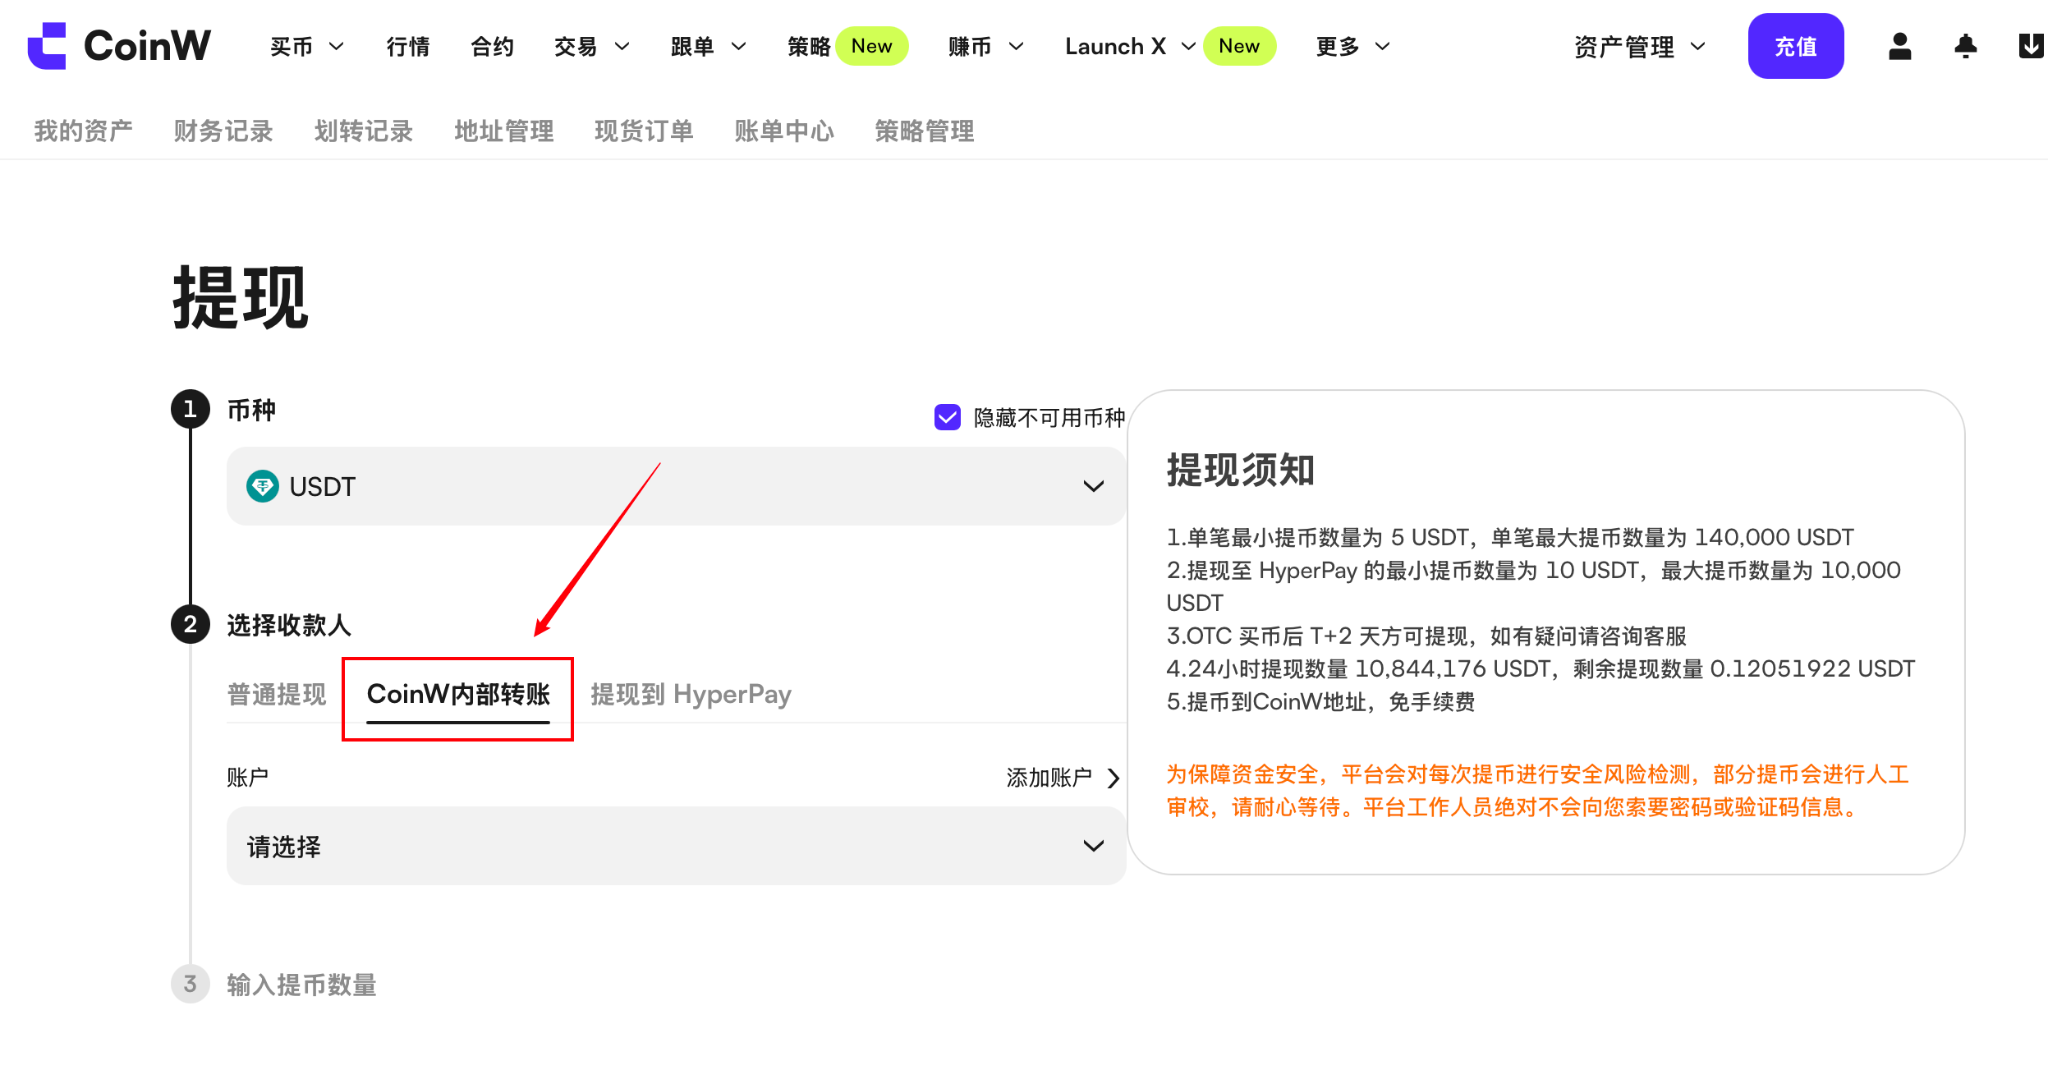
Task: Click the 提现须知 heading
Action: [x=1240, y=469]
